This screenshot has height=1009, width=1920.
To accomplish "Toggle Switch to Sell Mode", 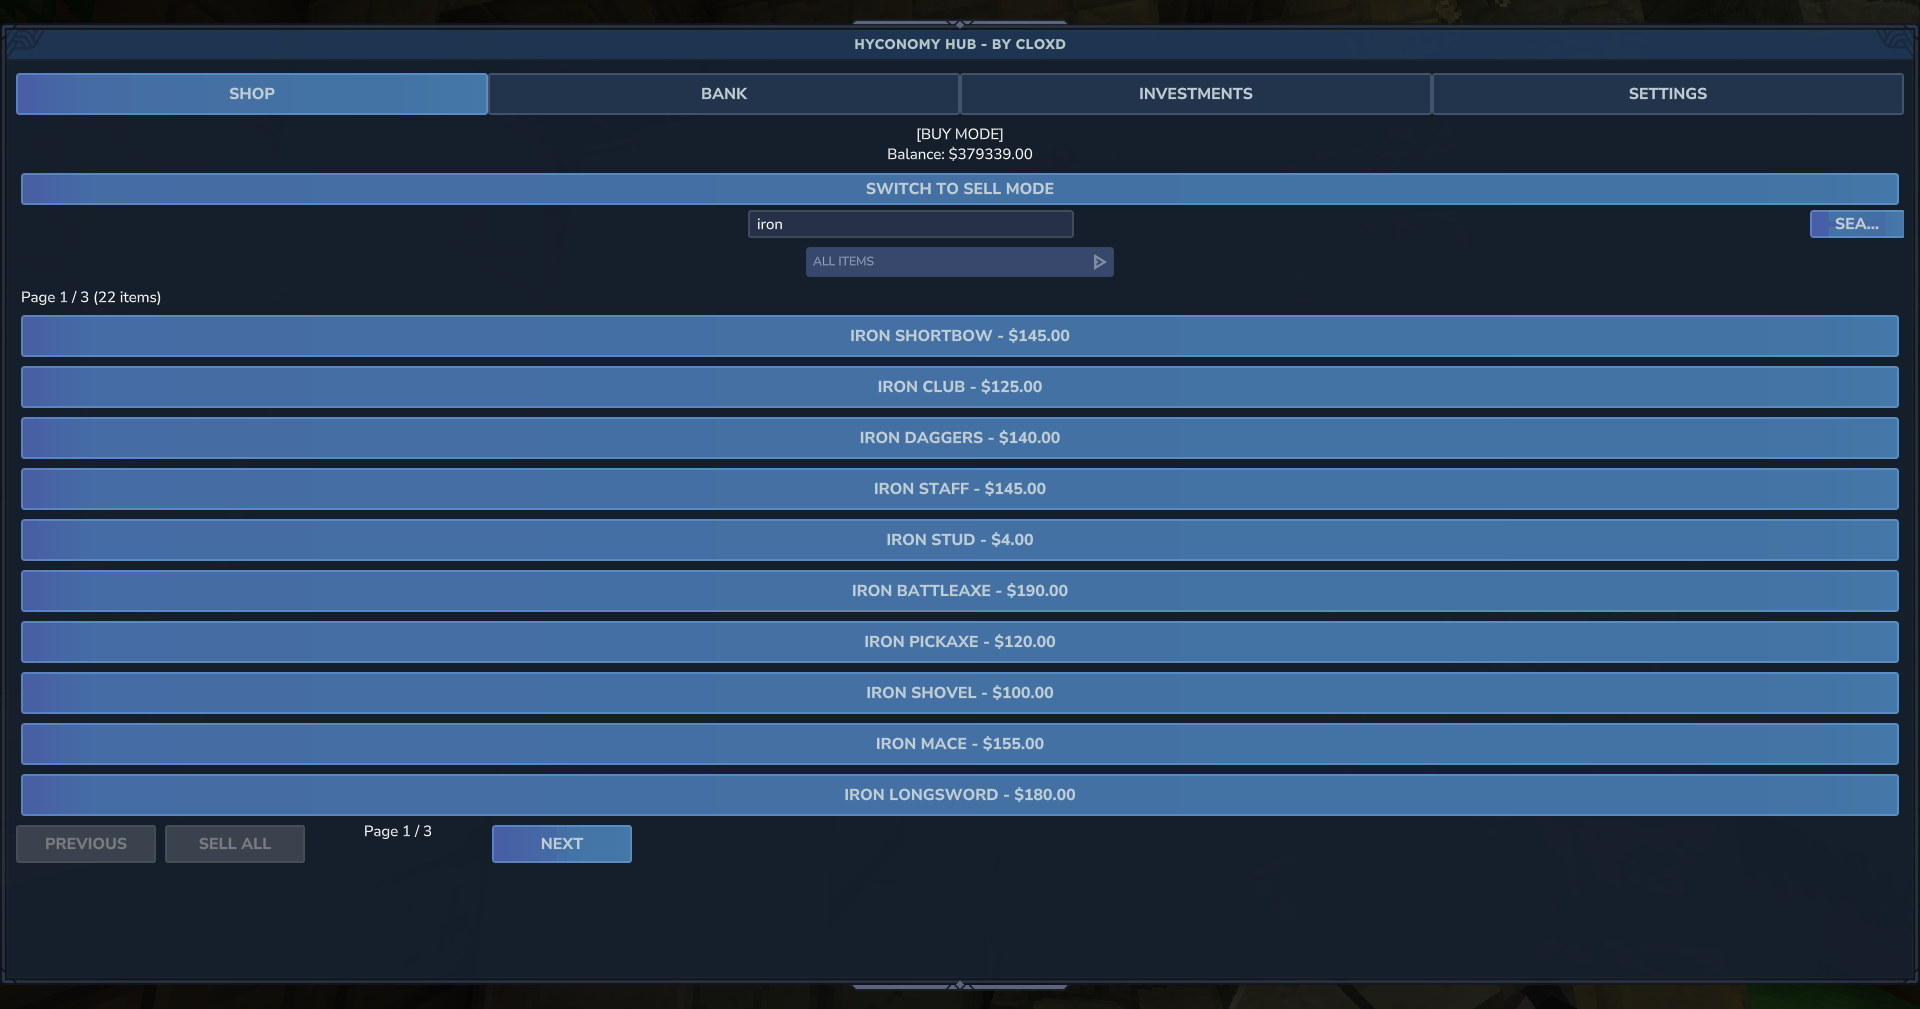I will point(959,189).
